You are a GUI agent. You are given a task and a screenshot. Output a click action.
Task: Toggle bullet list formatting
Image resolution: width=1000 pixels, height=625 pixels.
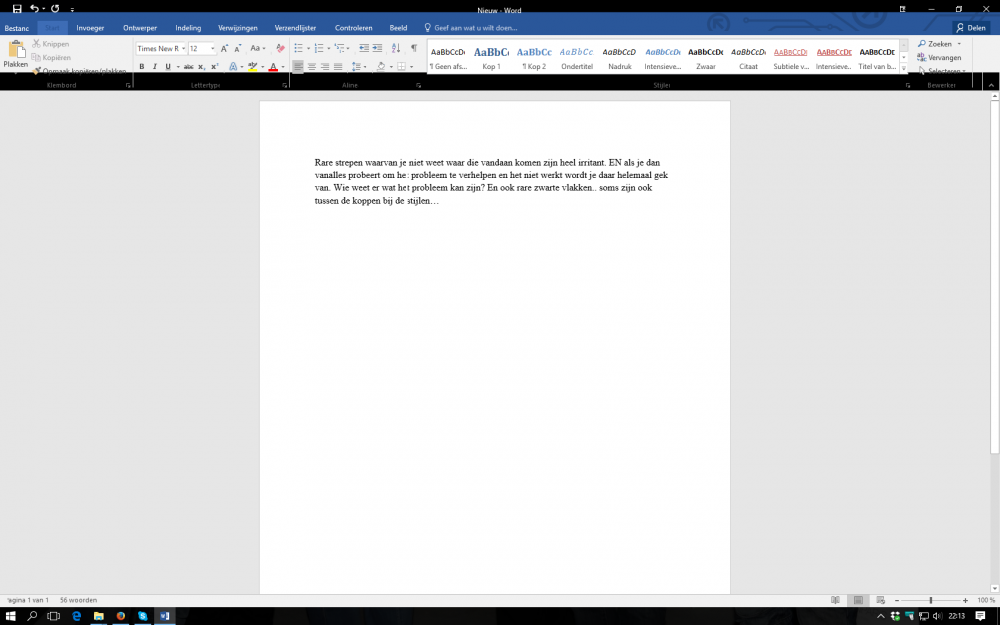(x=297, y=49)
